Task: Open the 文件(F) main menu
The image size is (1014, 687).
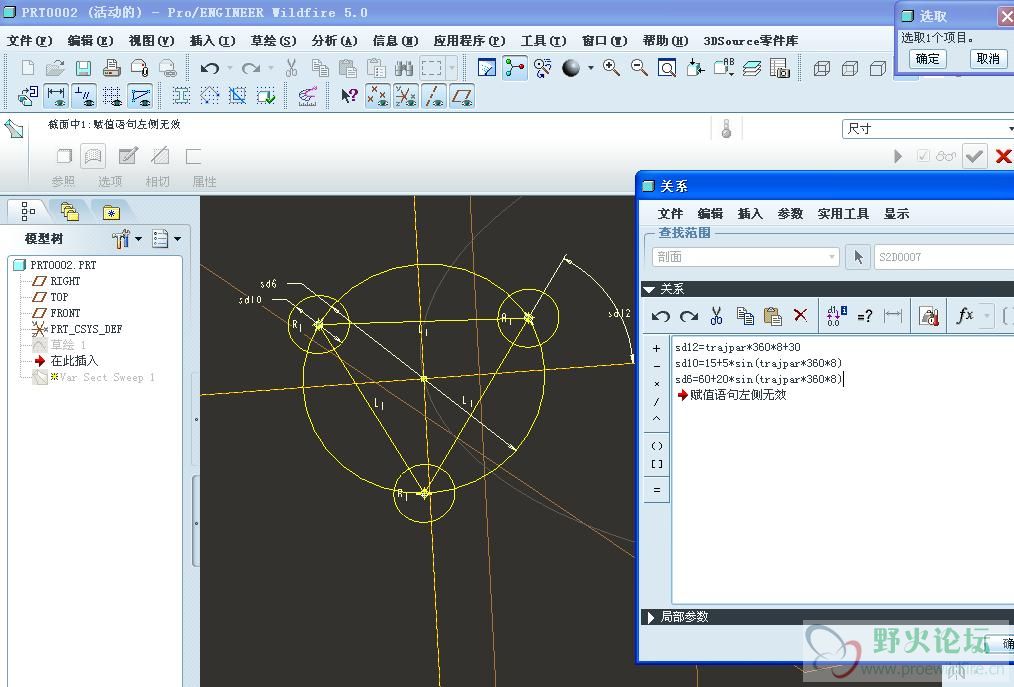Action: tap(29, 41)
